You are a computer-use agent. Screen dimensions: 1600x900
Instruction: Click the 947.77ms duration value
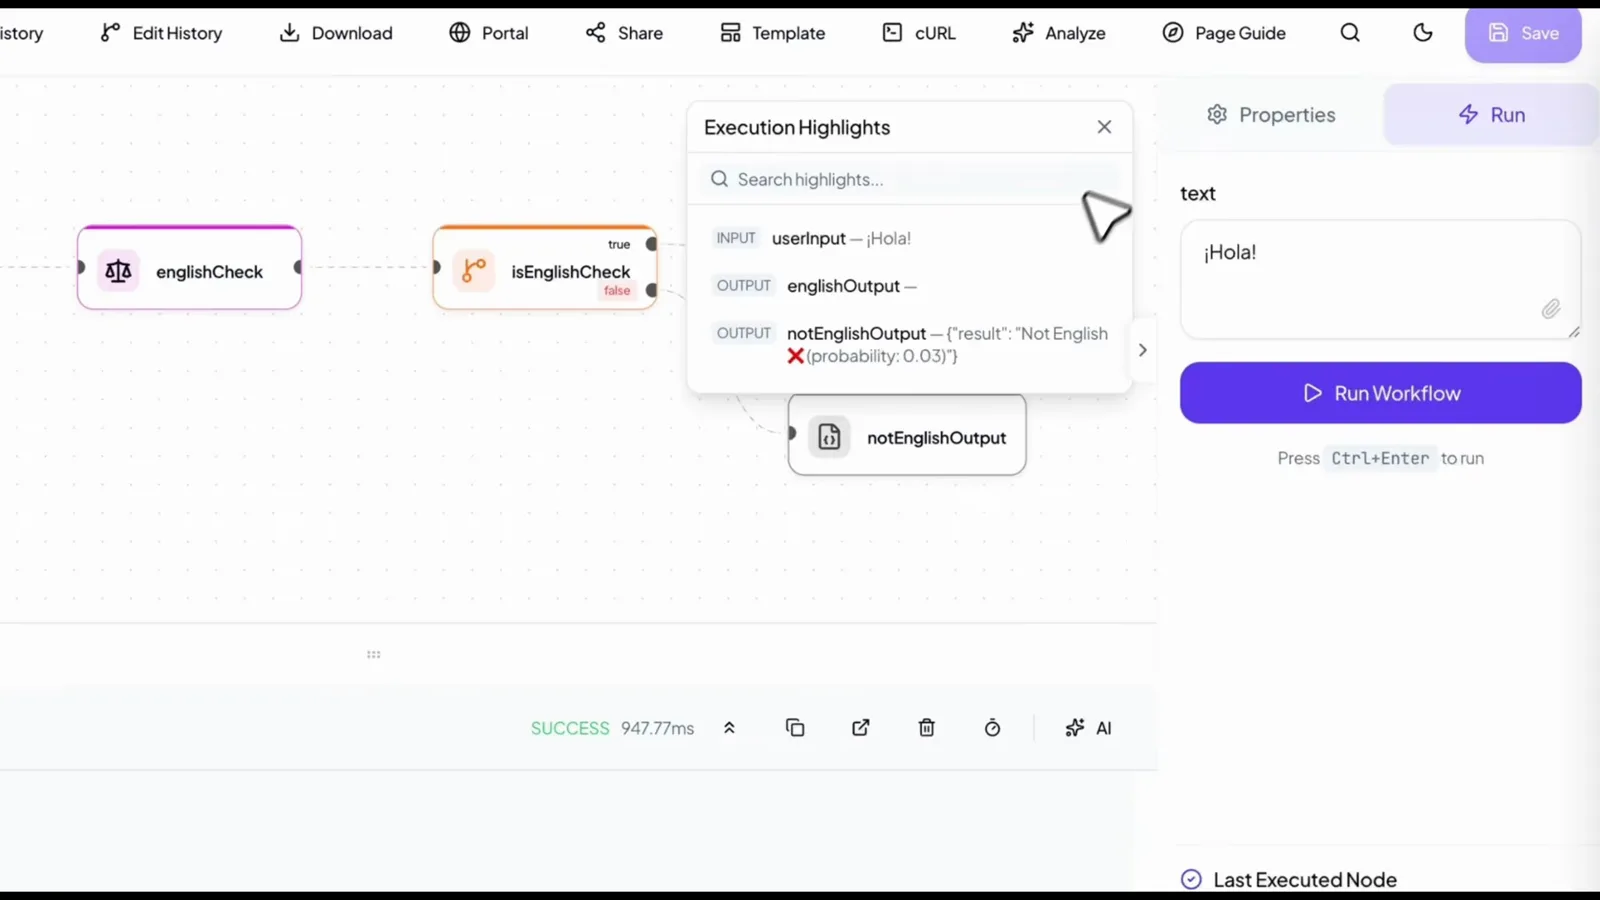[657, 728]
